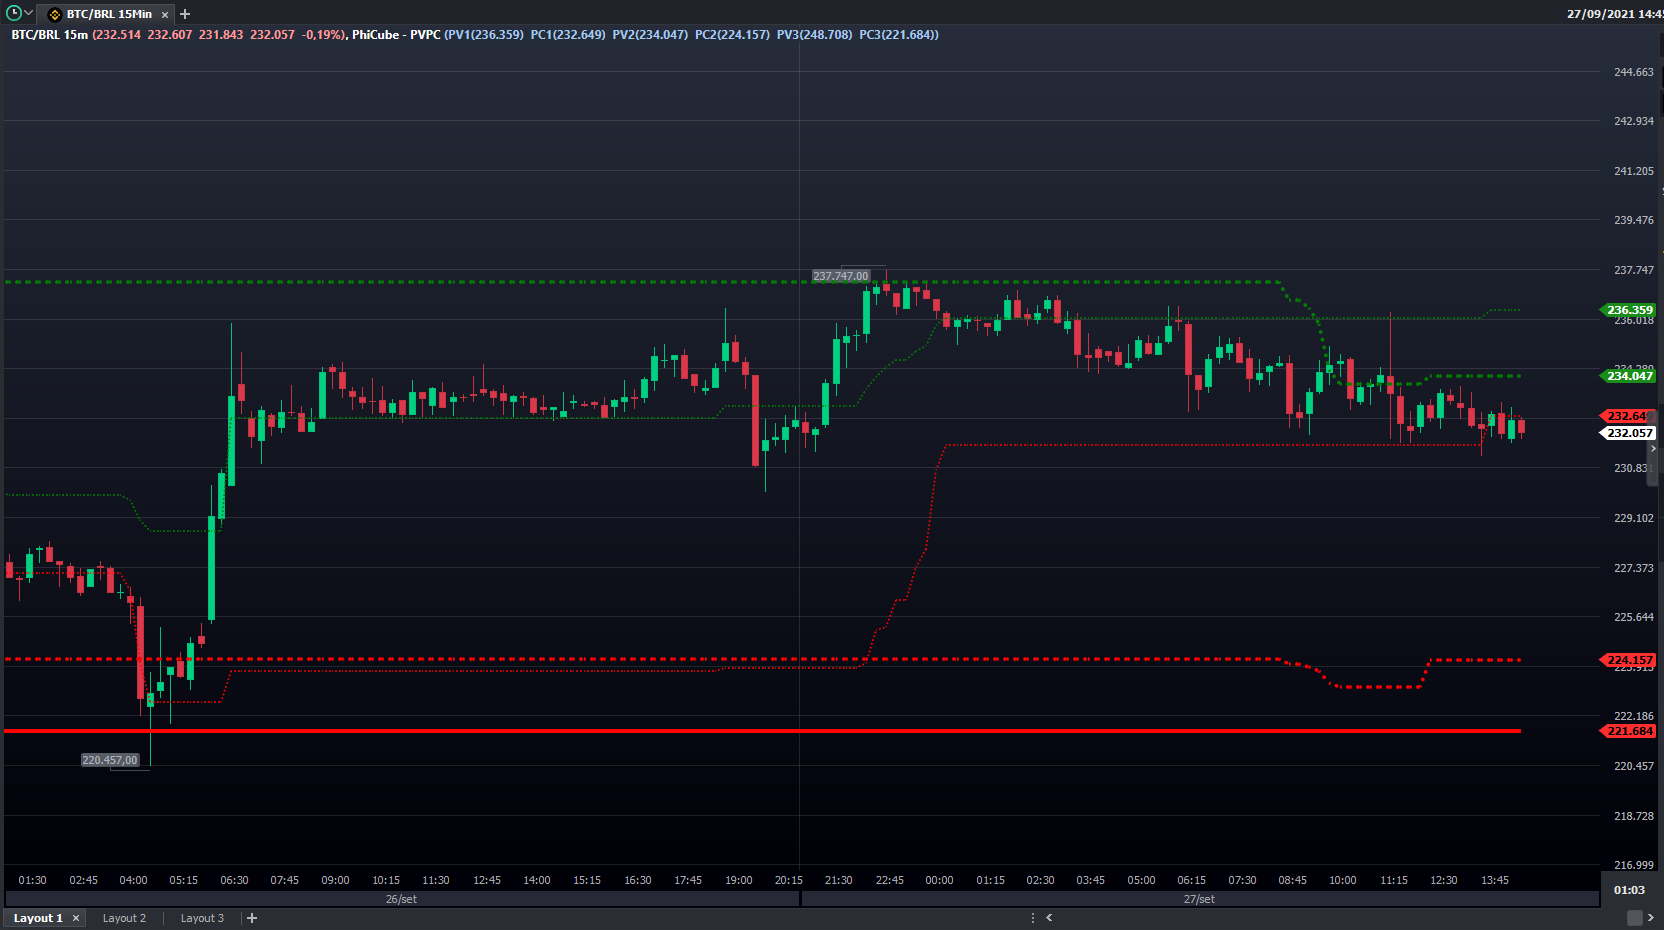This screenshot has height=930, width=1664.
Task: Click the green 234.047 price tag
Action: 1629,376
